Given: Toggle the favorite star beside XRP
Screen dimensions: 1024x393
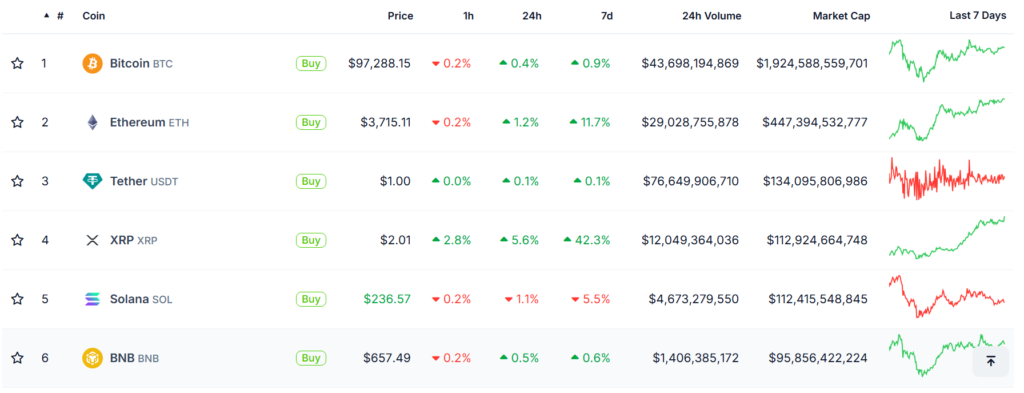Looking at the screenshot, I should coord(18,240).
